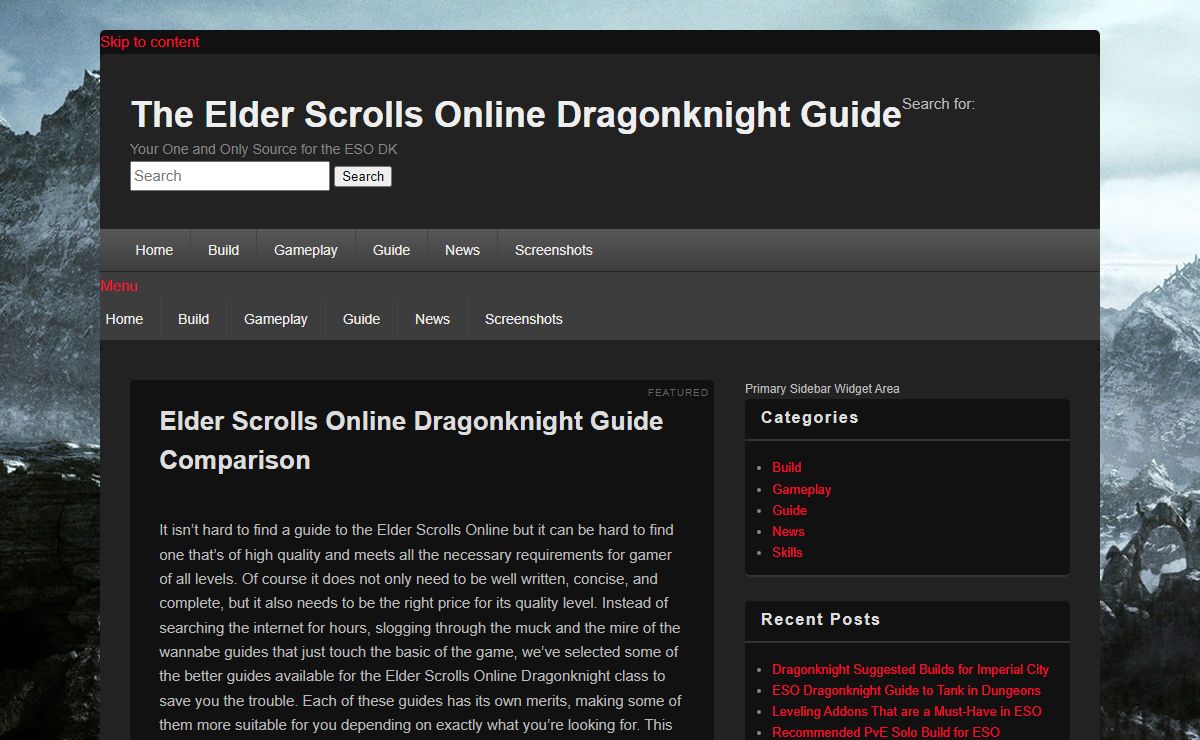Screen dimensions: 1200x740
Task: Open Dragonknight Suggested Builds for Imperial City post
Action: point(910,669)
